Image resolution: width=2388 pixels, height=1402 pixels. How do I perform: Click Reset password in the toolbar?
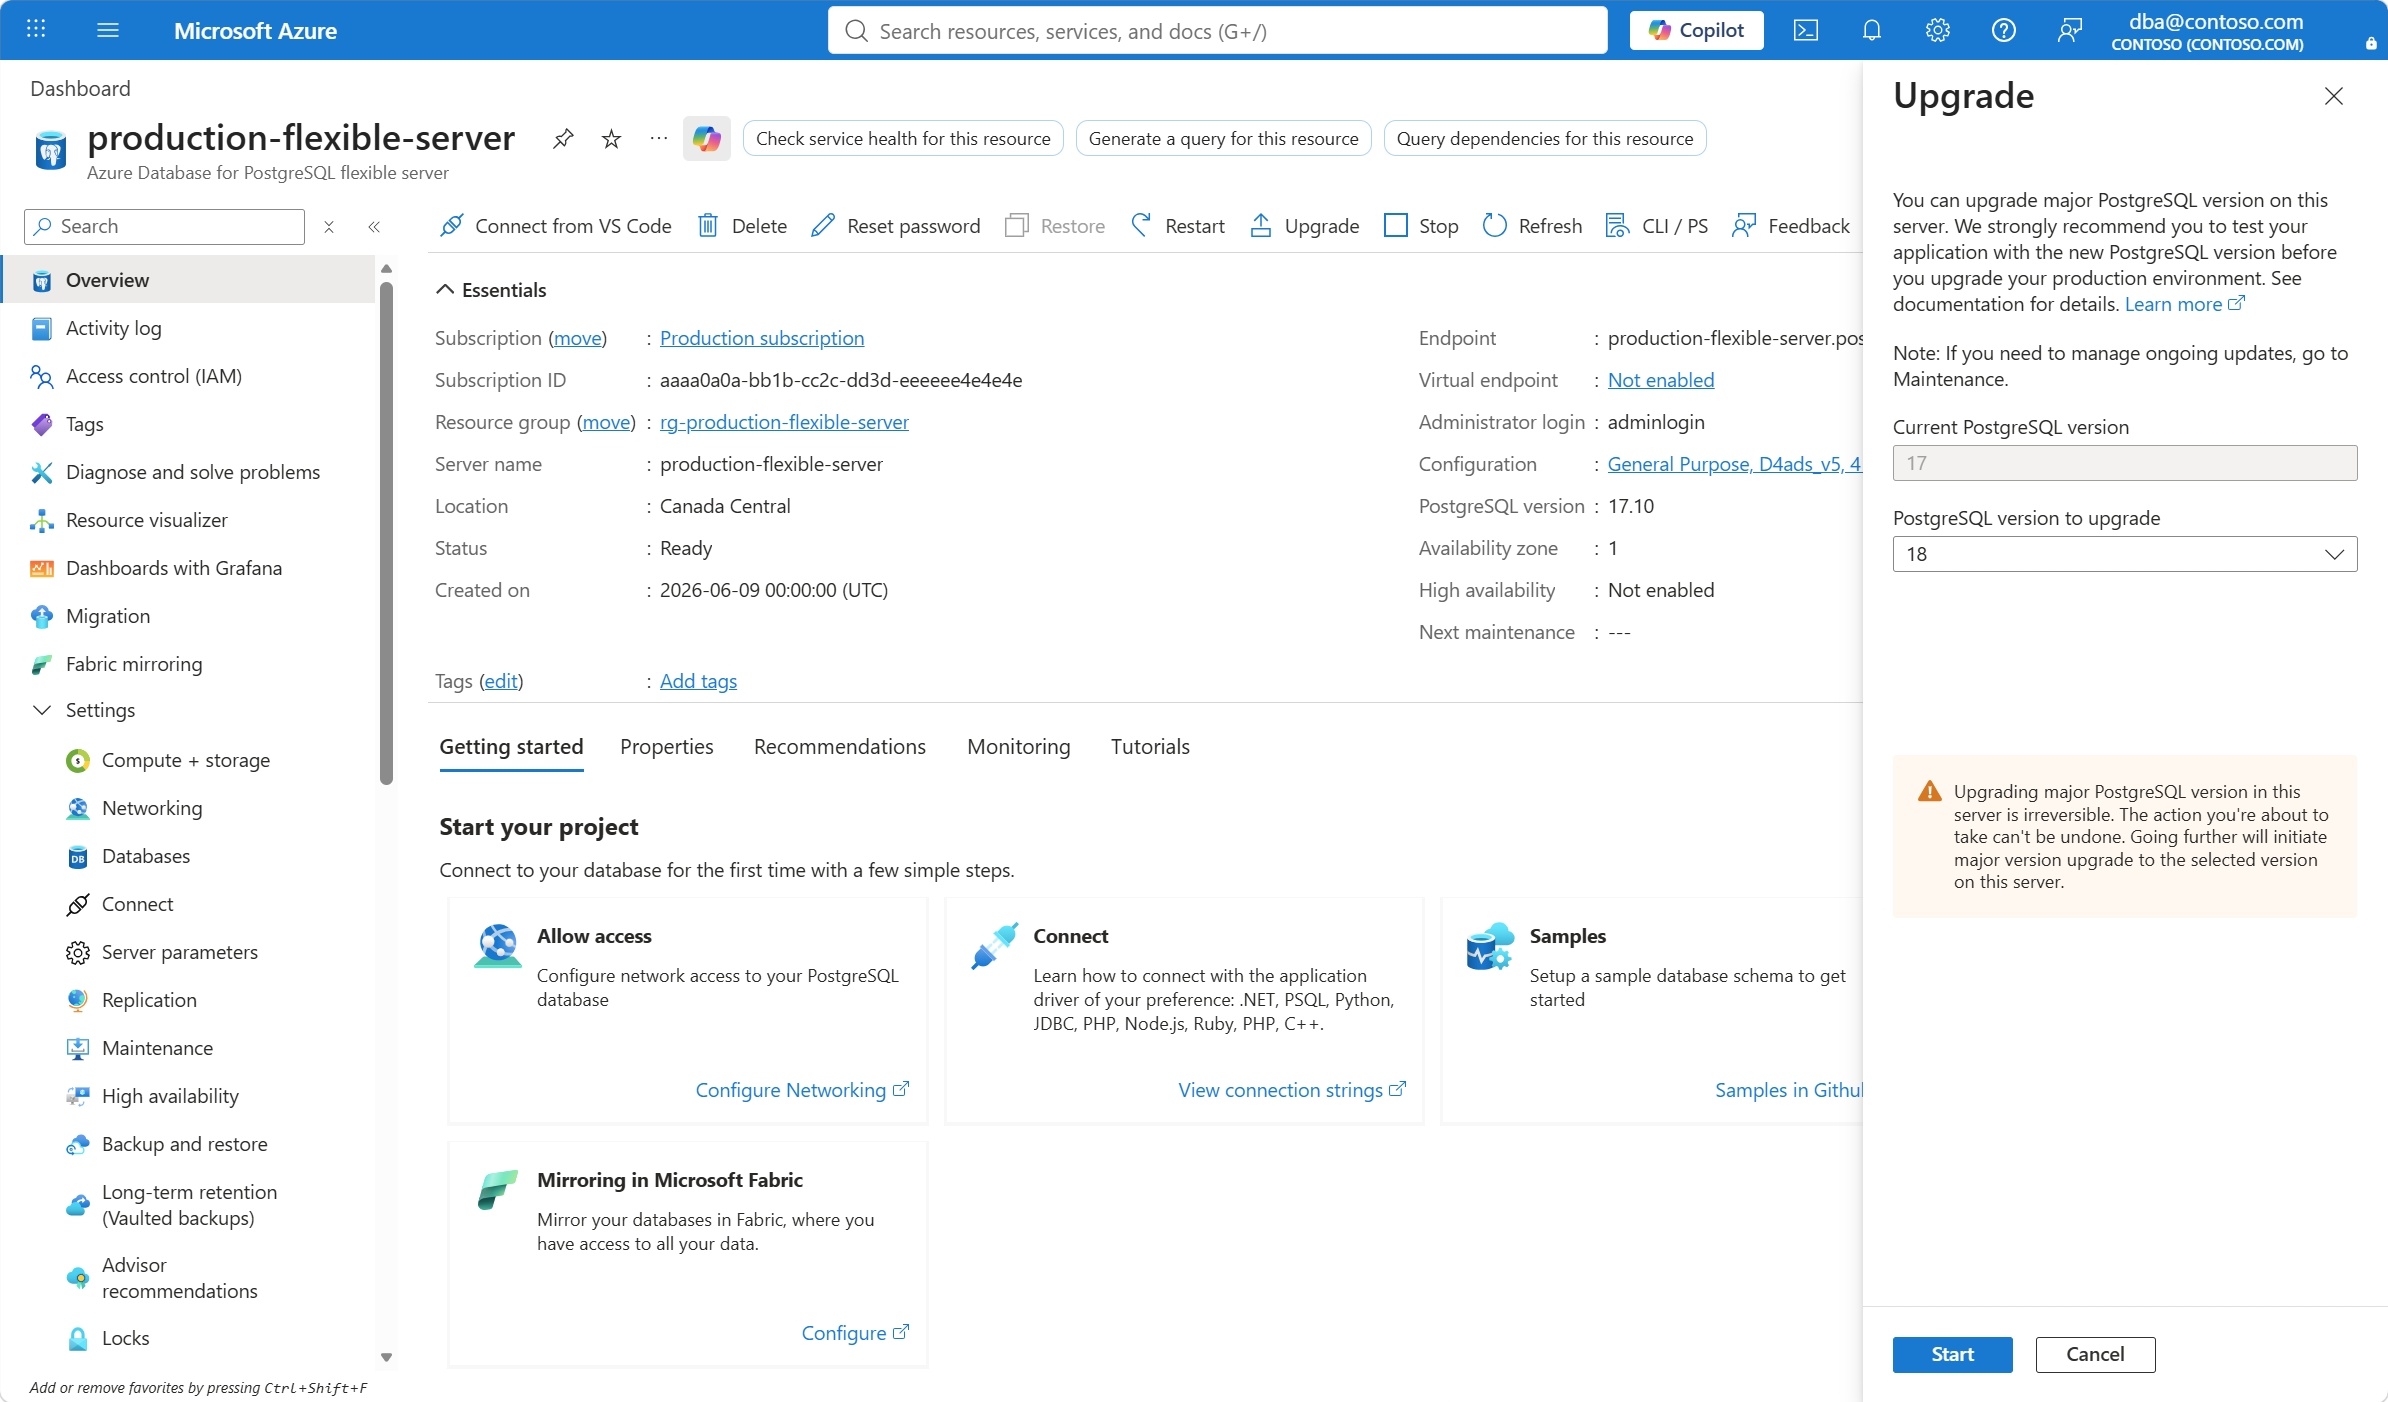pos(896,226)
